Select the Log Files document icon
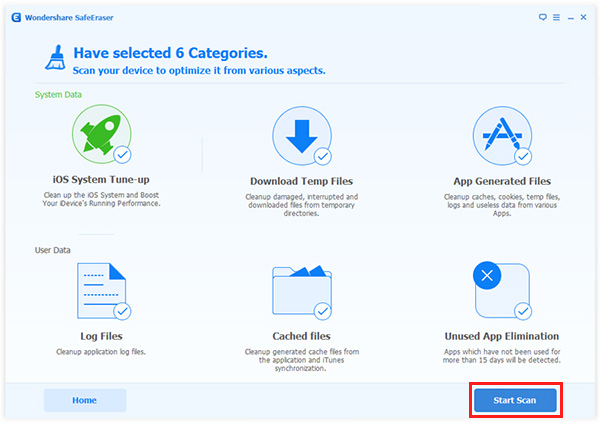600x423 pixels. click(99, 289)
